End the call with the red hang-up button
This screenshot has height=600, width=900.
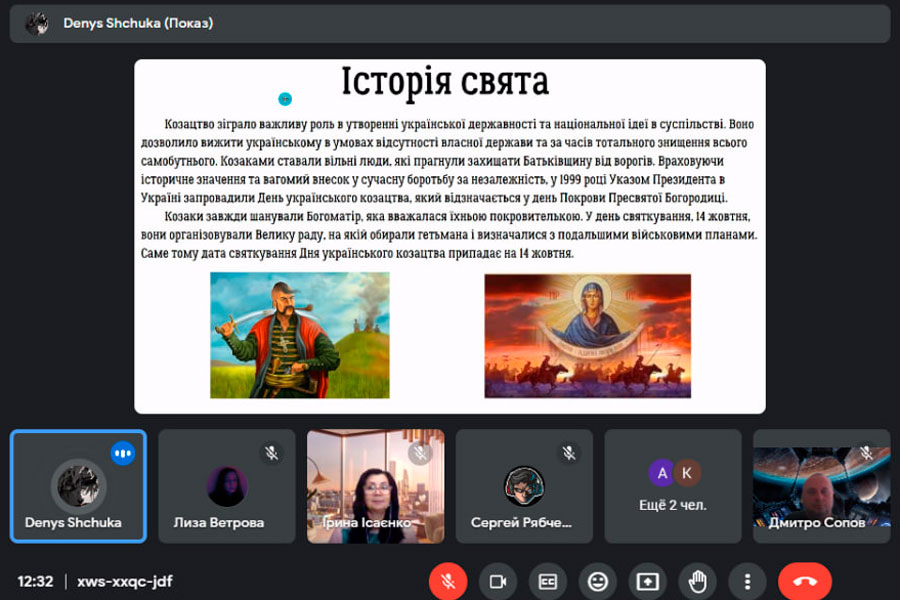coord(805,582)
